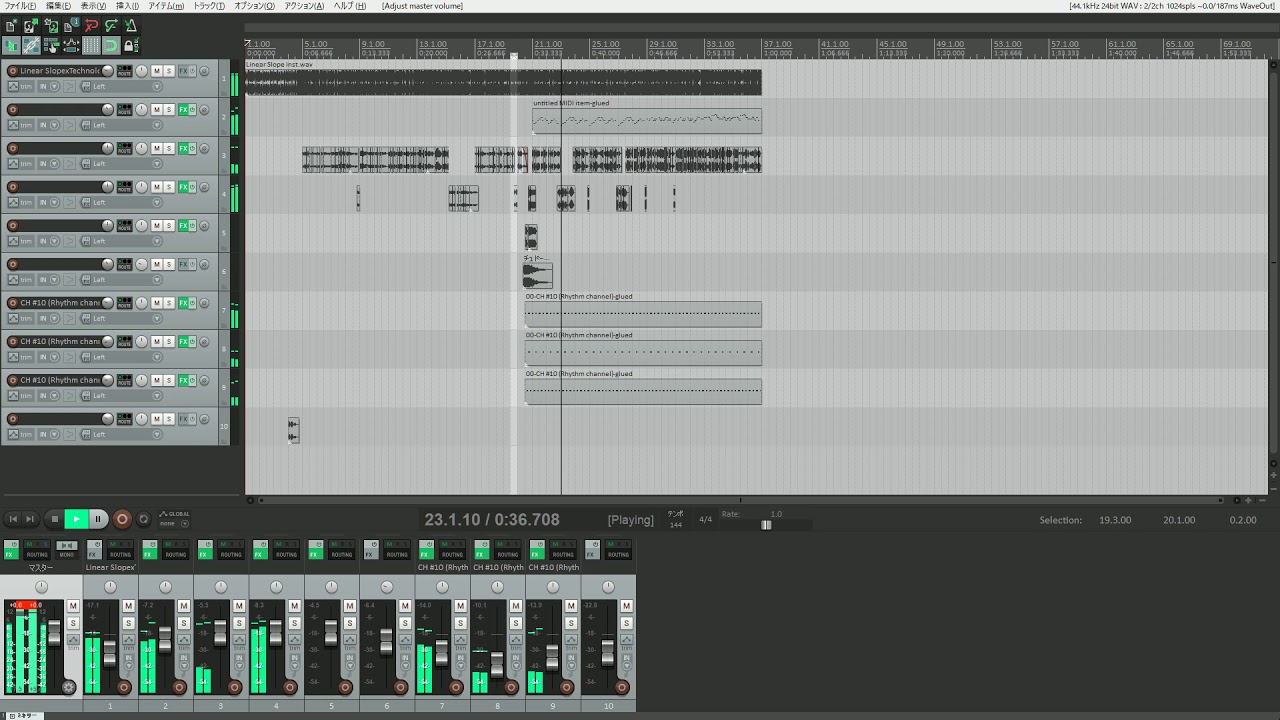This screenshot has width=1280, height=720.
Task: Toggle the grid lines toolbar icon
Action: [x=91, y=45]
